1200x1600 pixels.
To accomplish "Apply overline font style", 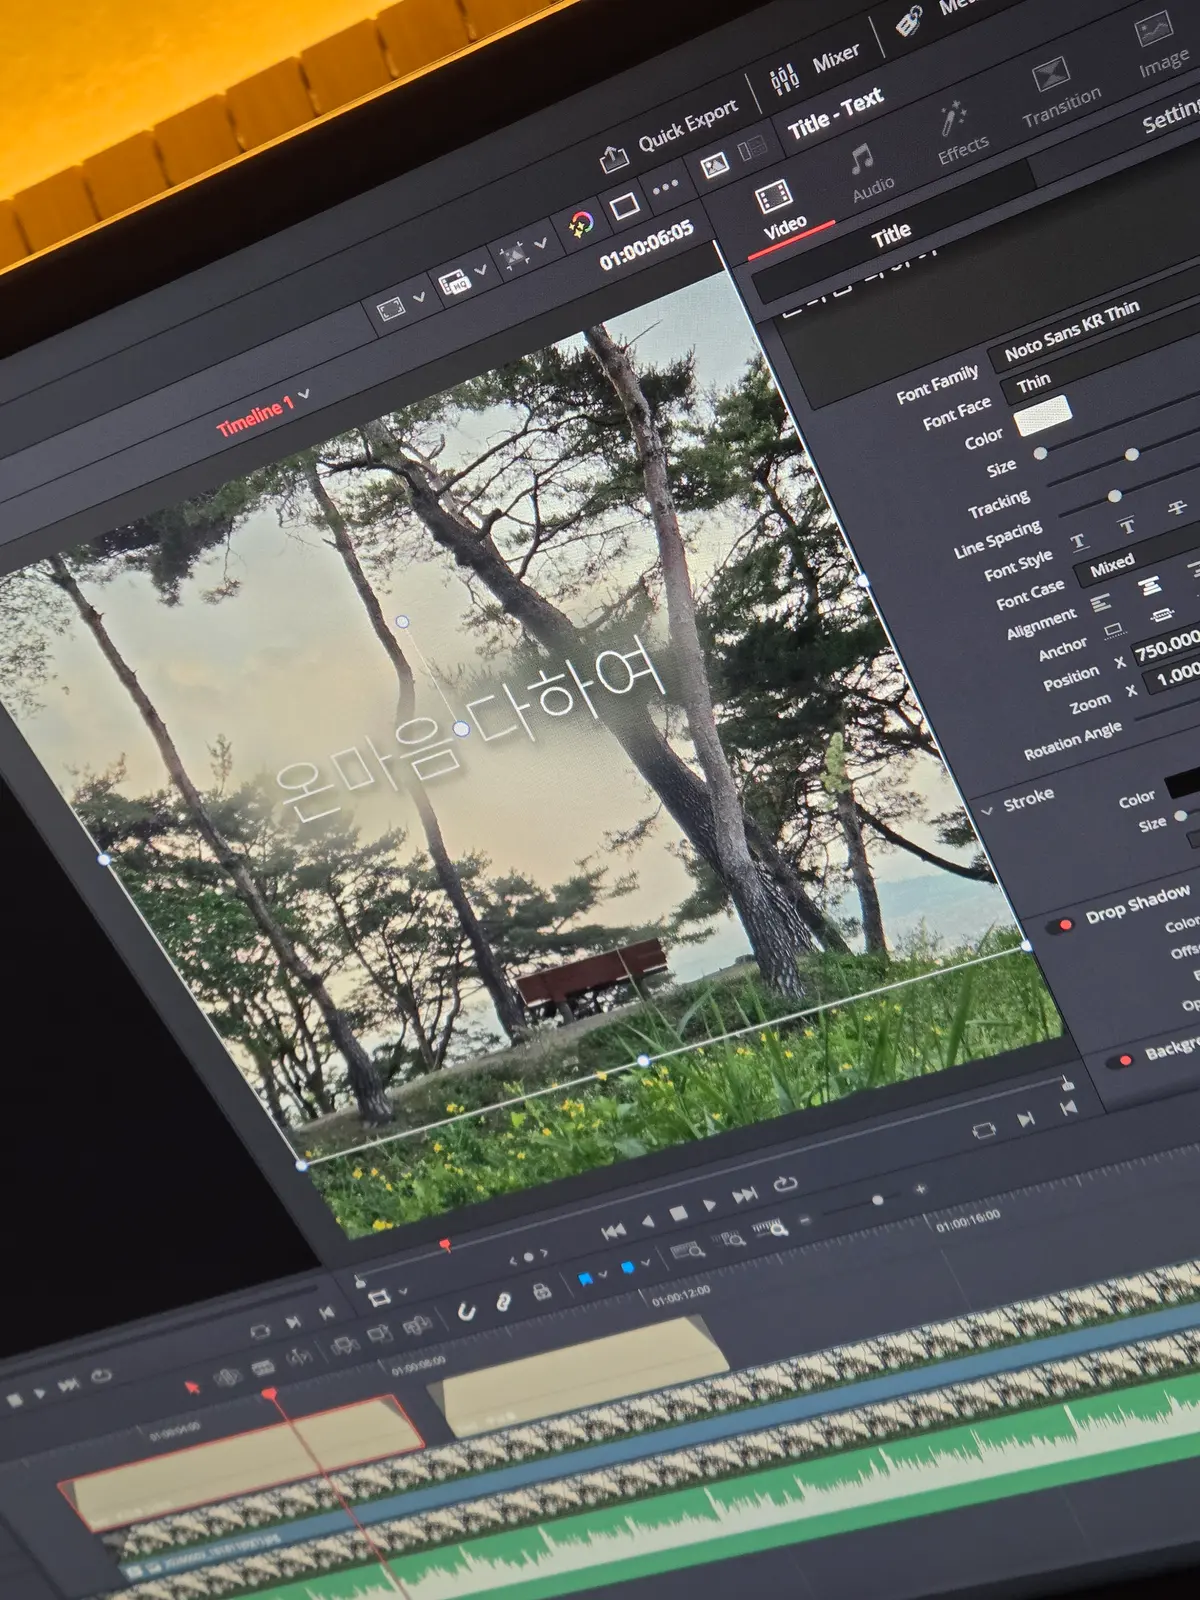I will (x=1128, y=526).
